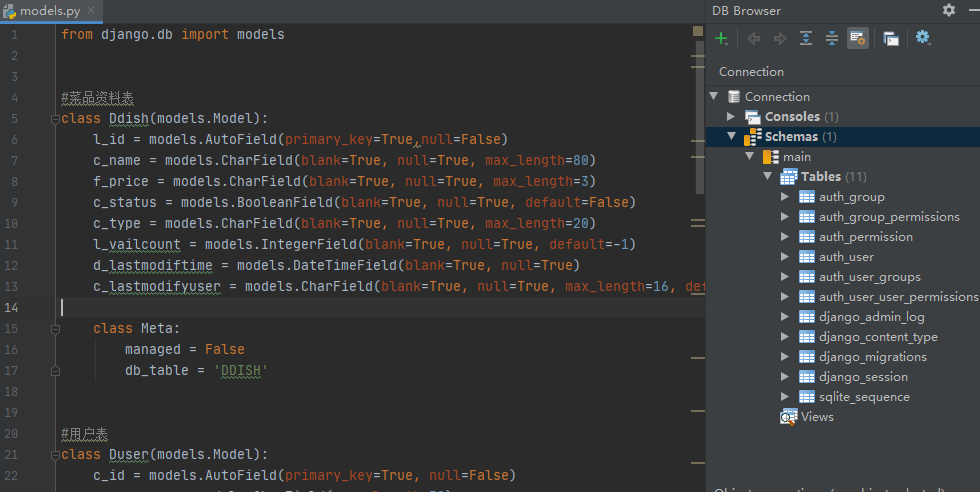The height and width of the screenshot is (492, 980).
Task: Expand the Consoles node arrow
Action: 731,116
